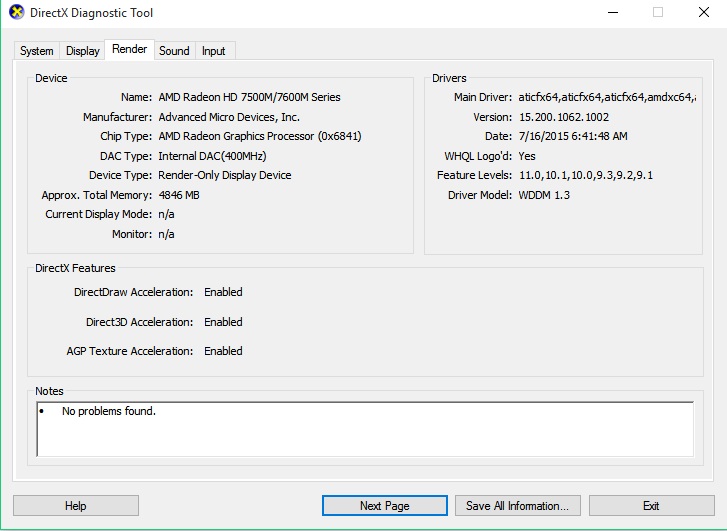This screenshot has width=727, height=531.
Task: Click the 'Chip Type:' label
Action: pyautogui.click(x=126, y=136)
